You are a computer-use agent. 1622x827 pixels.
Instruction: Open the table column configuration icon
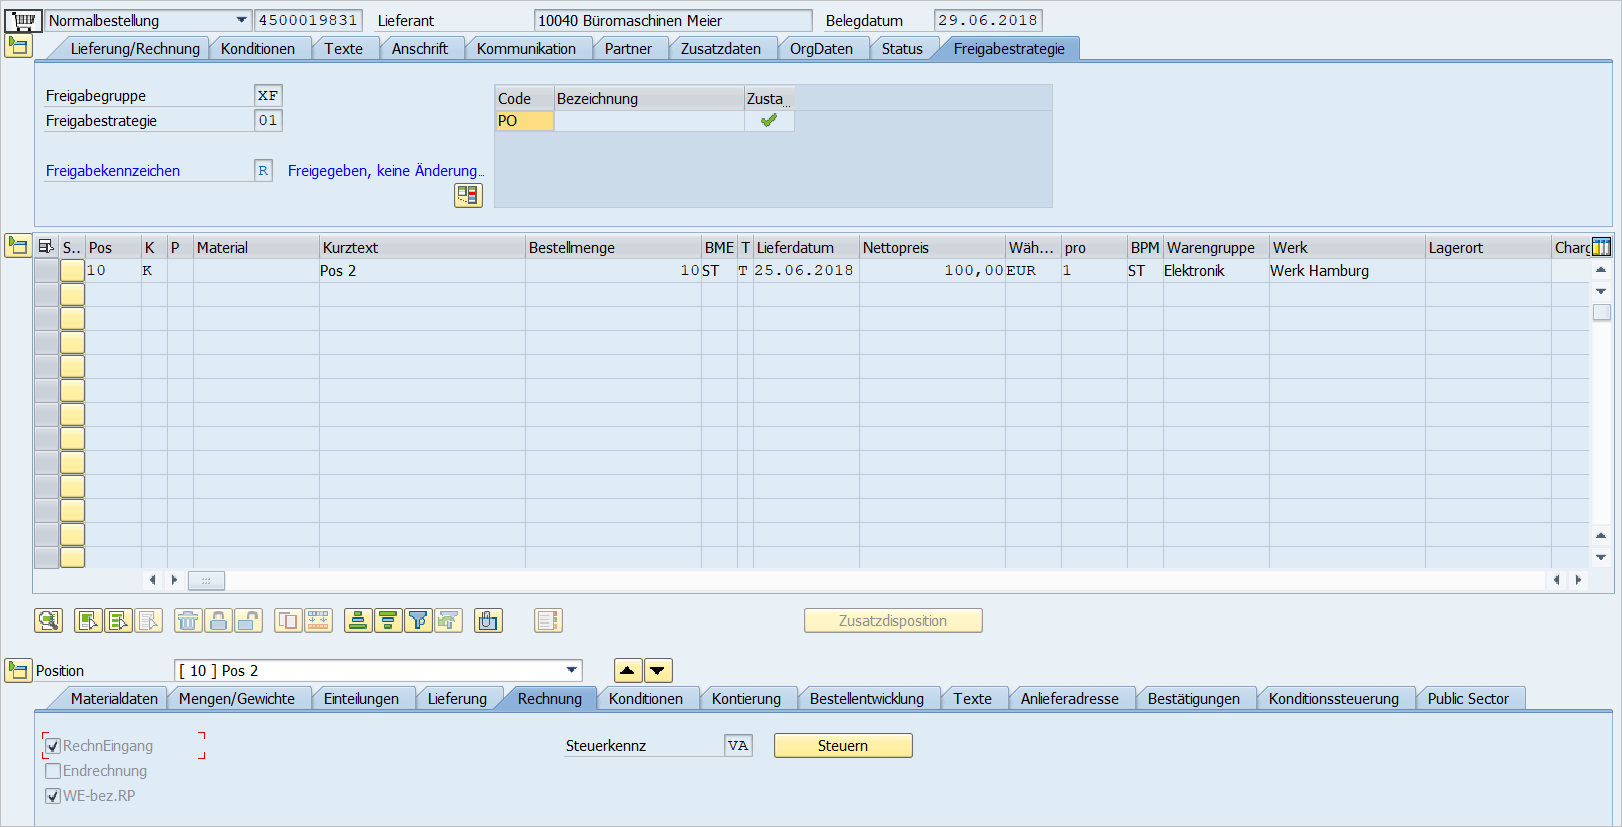point(1601,247)
